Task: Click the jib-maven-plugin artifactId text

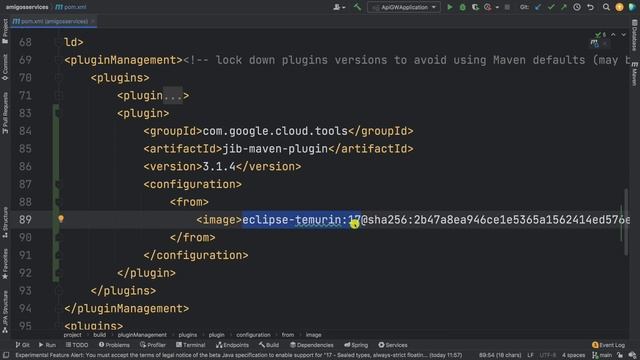Action: coord(275,149)
